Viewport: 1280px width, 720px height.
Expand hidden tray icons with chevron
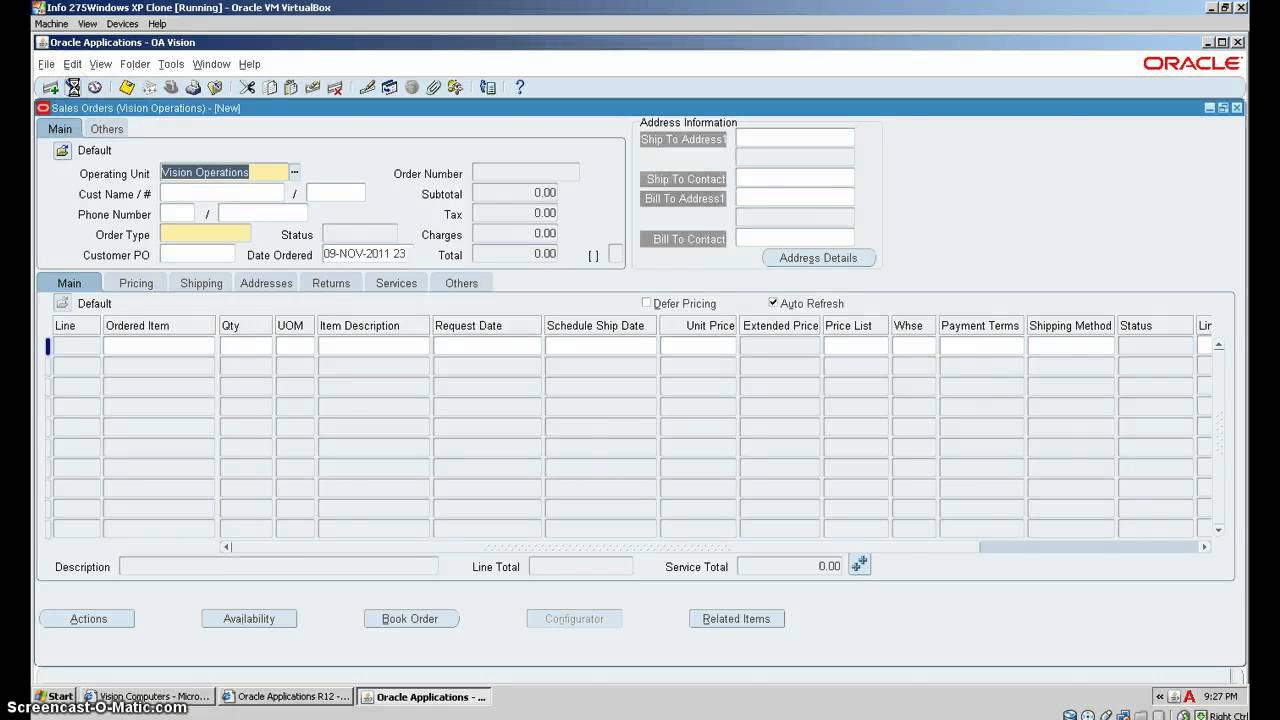tap(1160, 697)
